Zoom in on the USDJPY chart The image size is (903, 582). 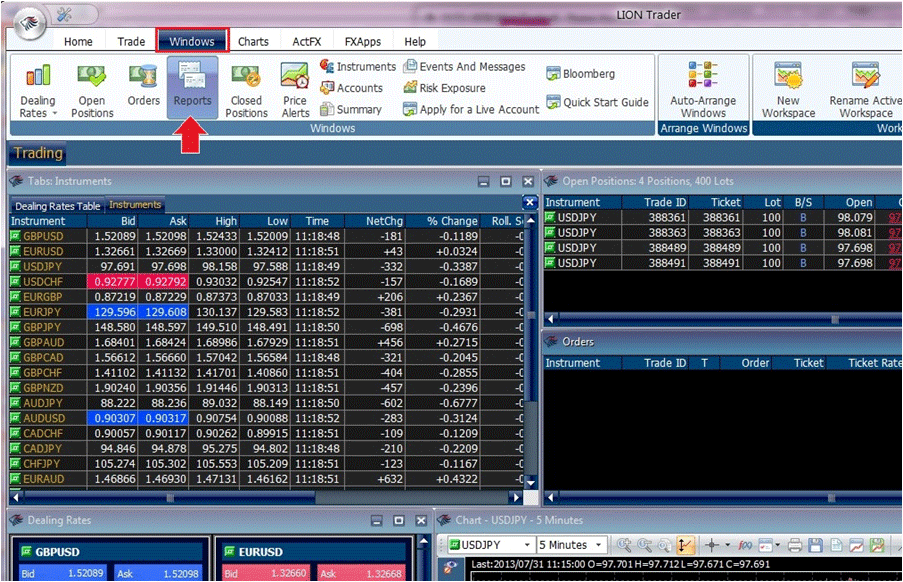coord(624,545)
